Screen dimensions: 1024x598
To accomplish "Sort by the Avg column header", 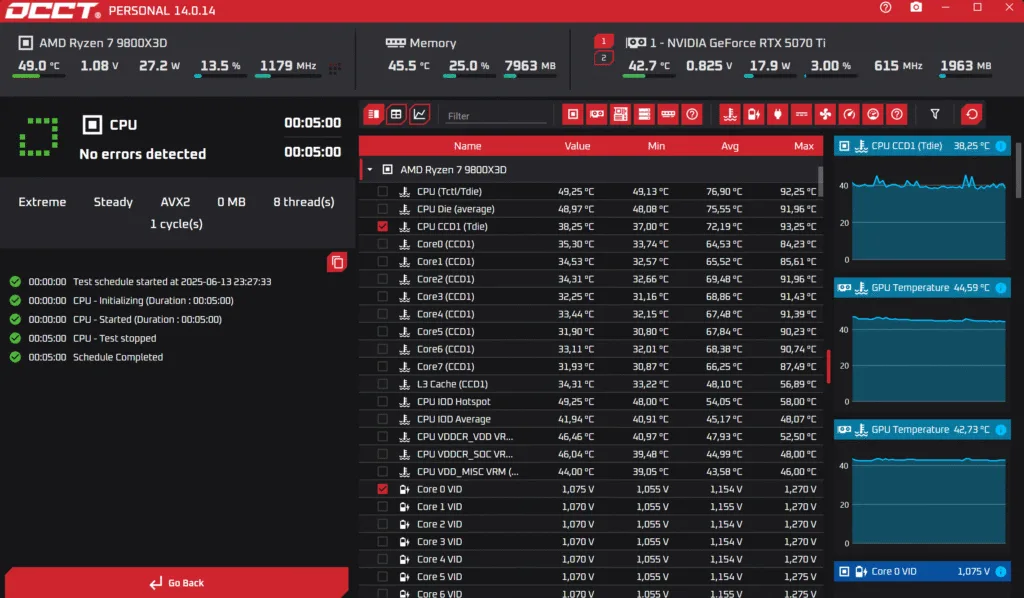I will [x=730, y=146].
